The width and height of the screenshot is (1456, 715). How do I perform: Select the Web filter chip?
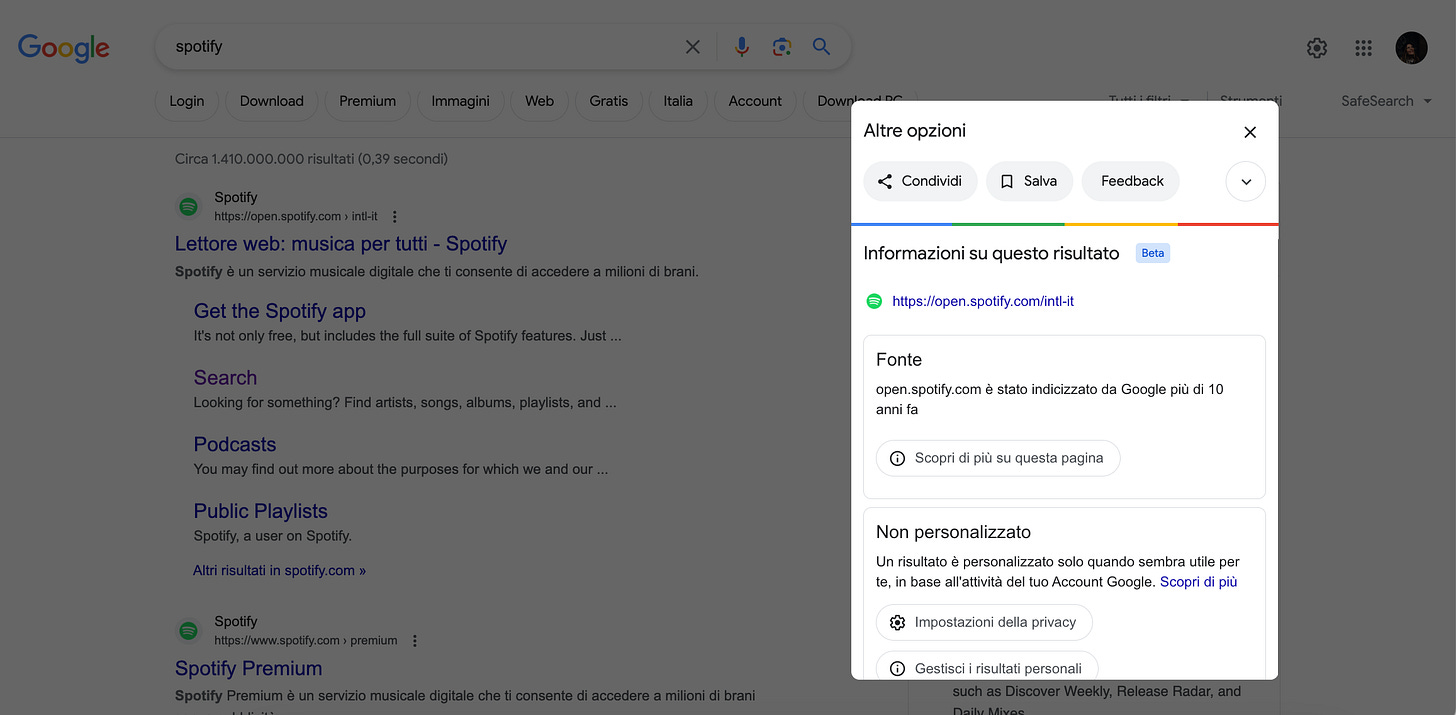tap(540, 101)
